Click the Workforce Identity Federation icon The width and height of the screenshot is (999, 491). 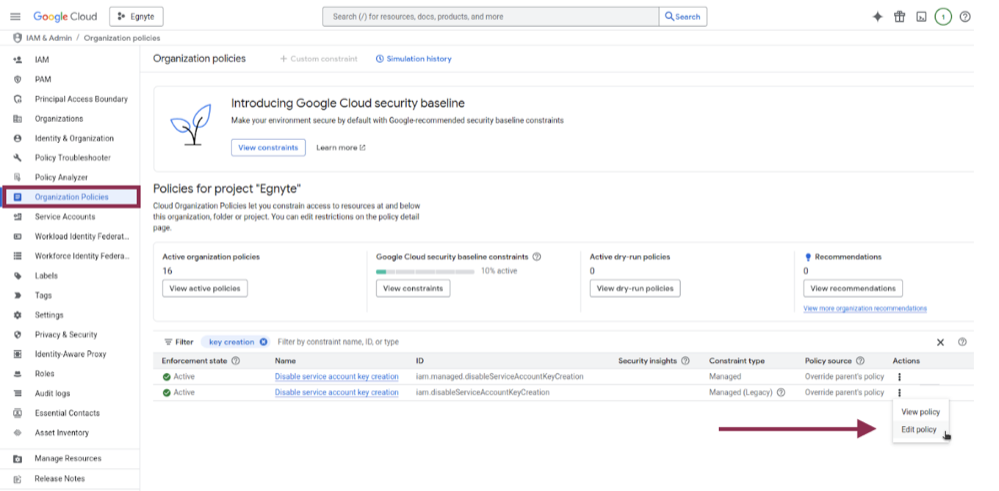[18, 256]
